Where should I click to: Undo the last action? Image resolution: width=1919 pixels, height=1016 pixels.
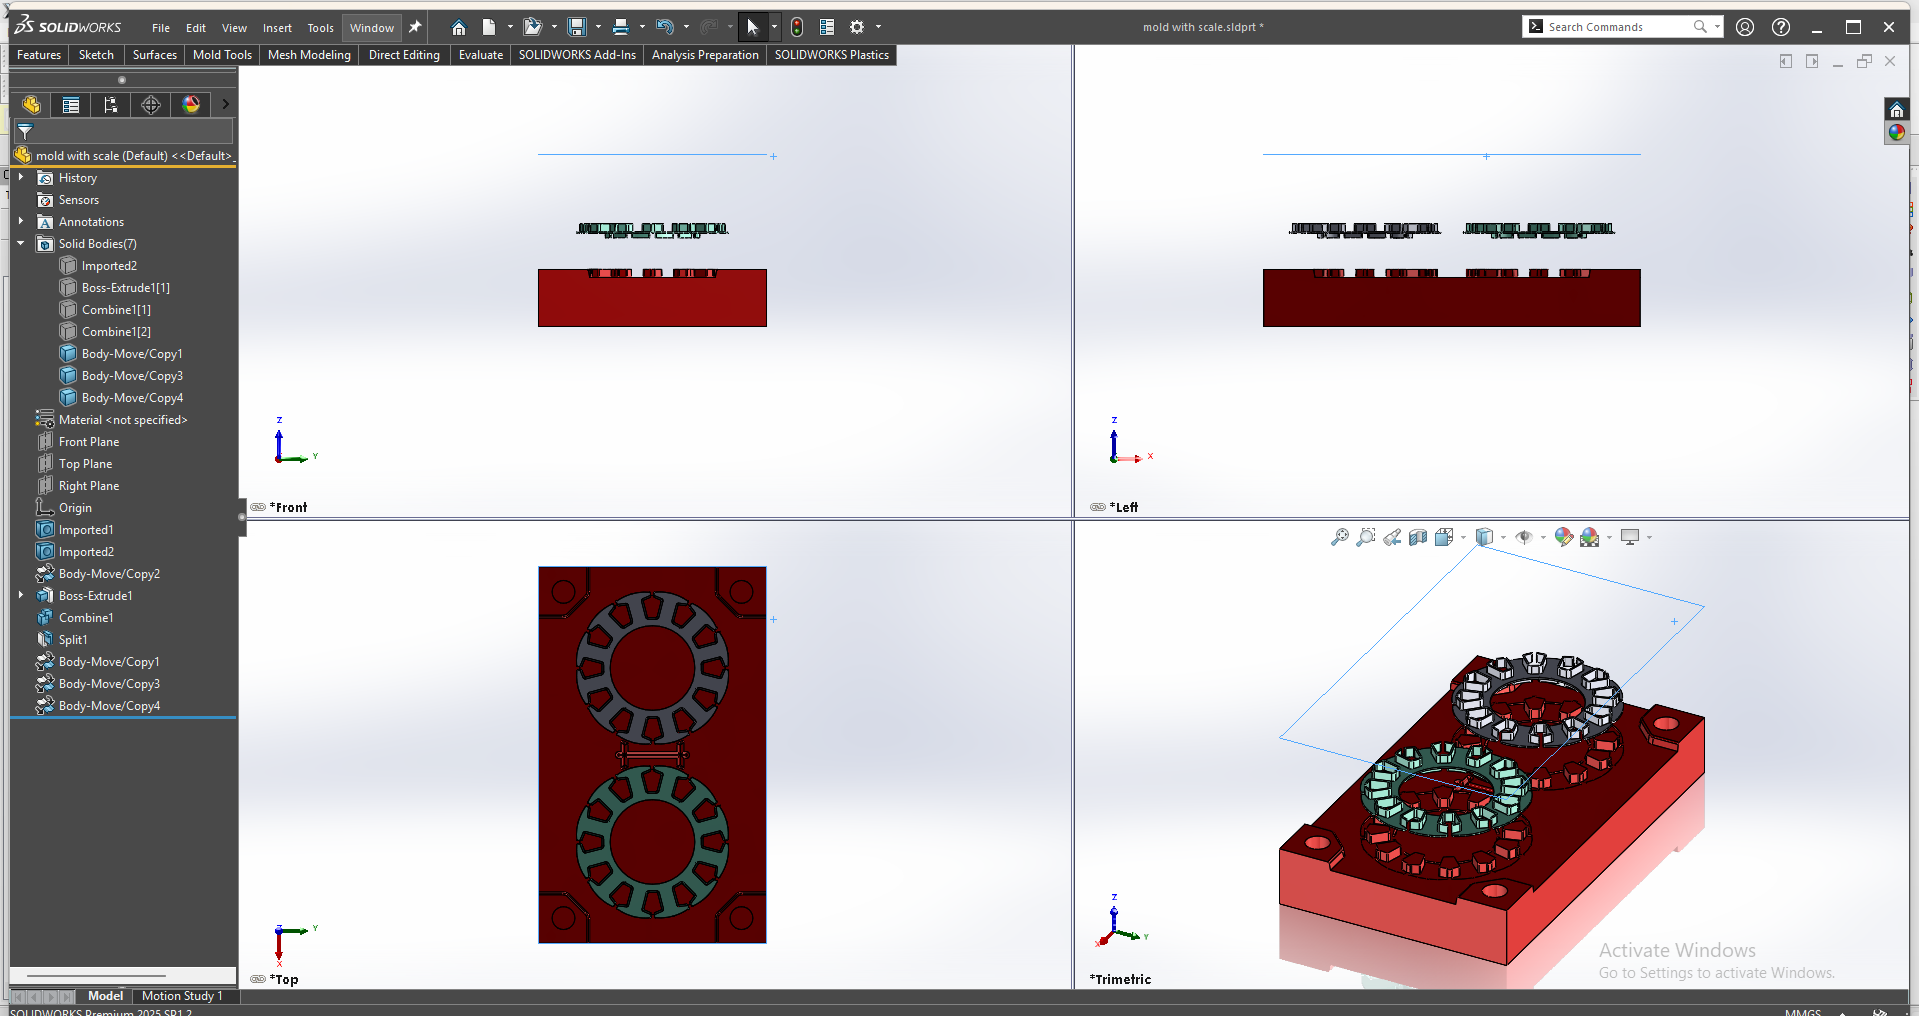tap(665, 27)
